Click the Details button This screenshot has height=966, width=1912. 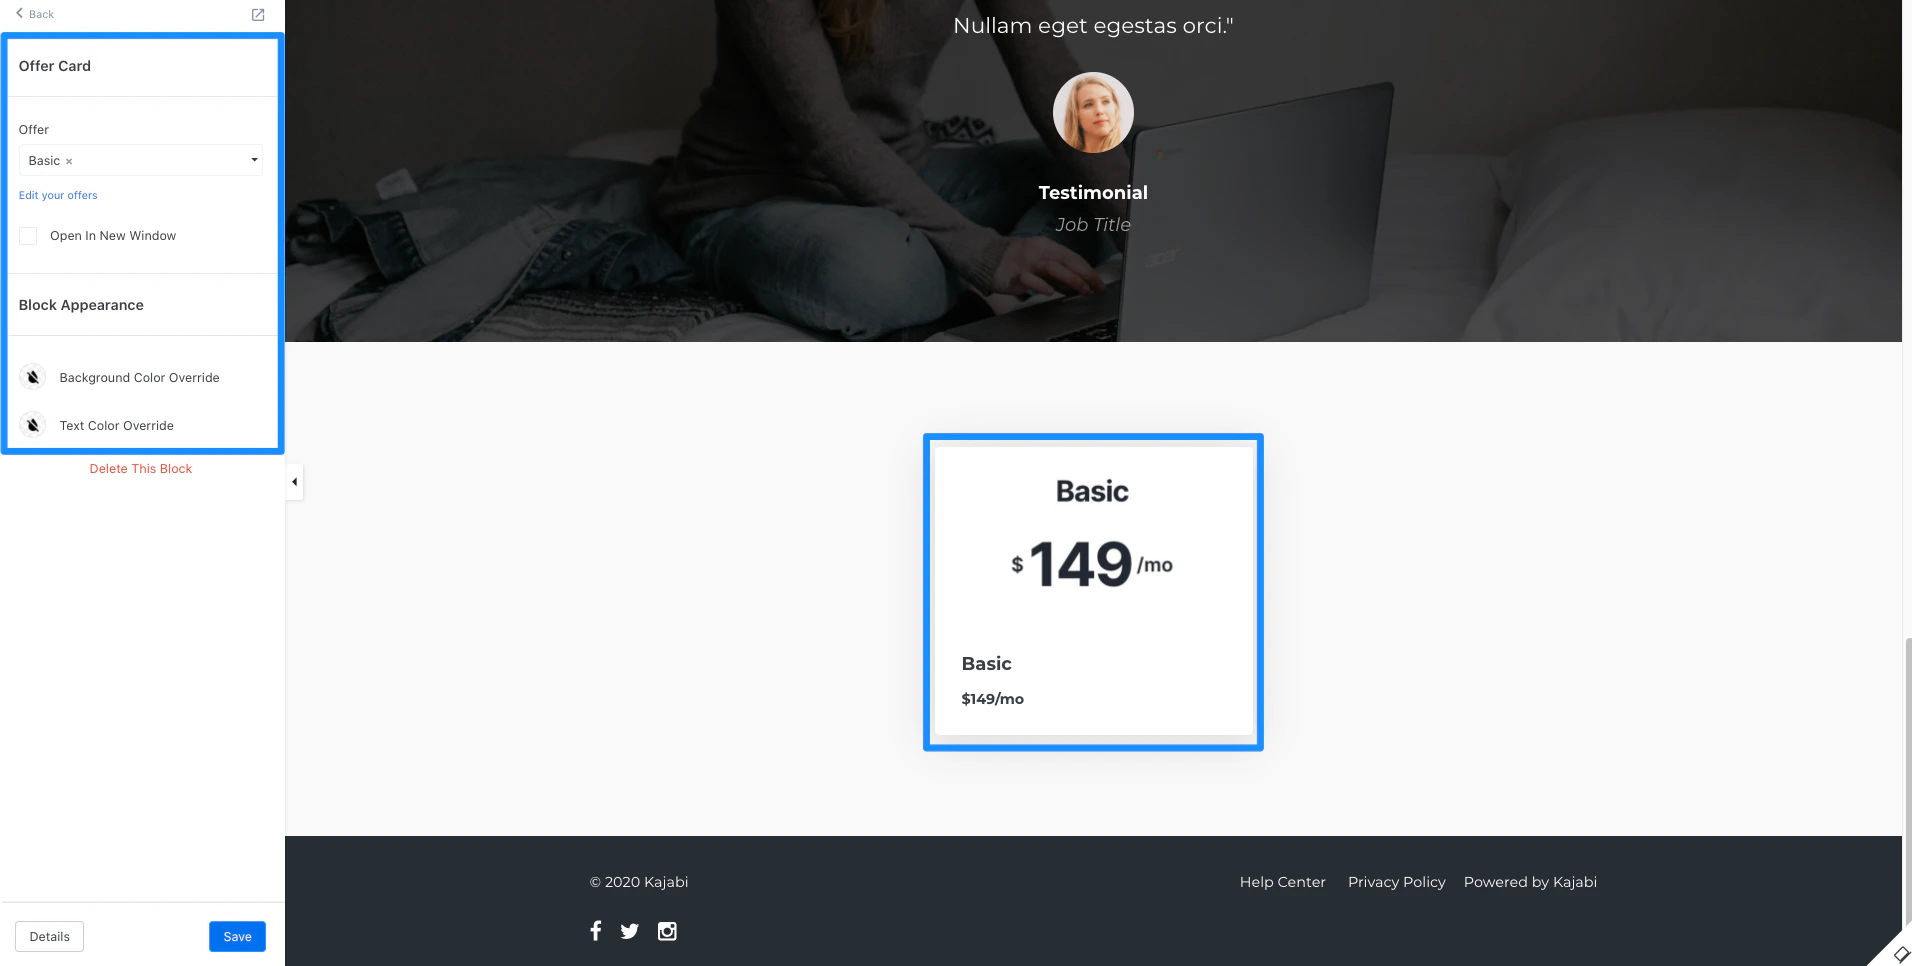tap(49, 936)
